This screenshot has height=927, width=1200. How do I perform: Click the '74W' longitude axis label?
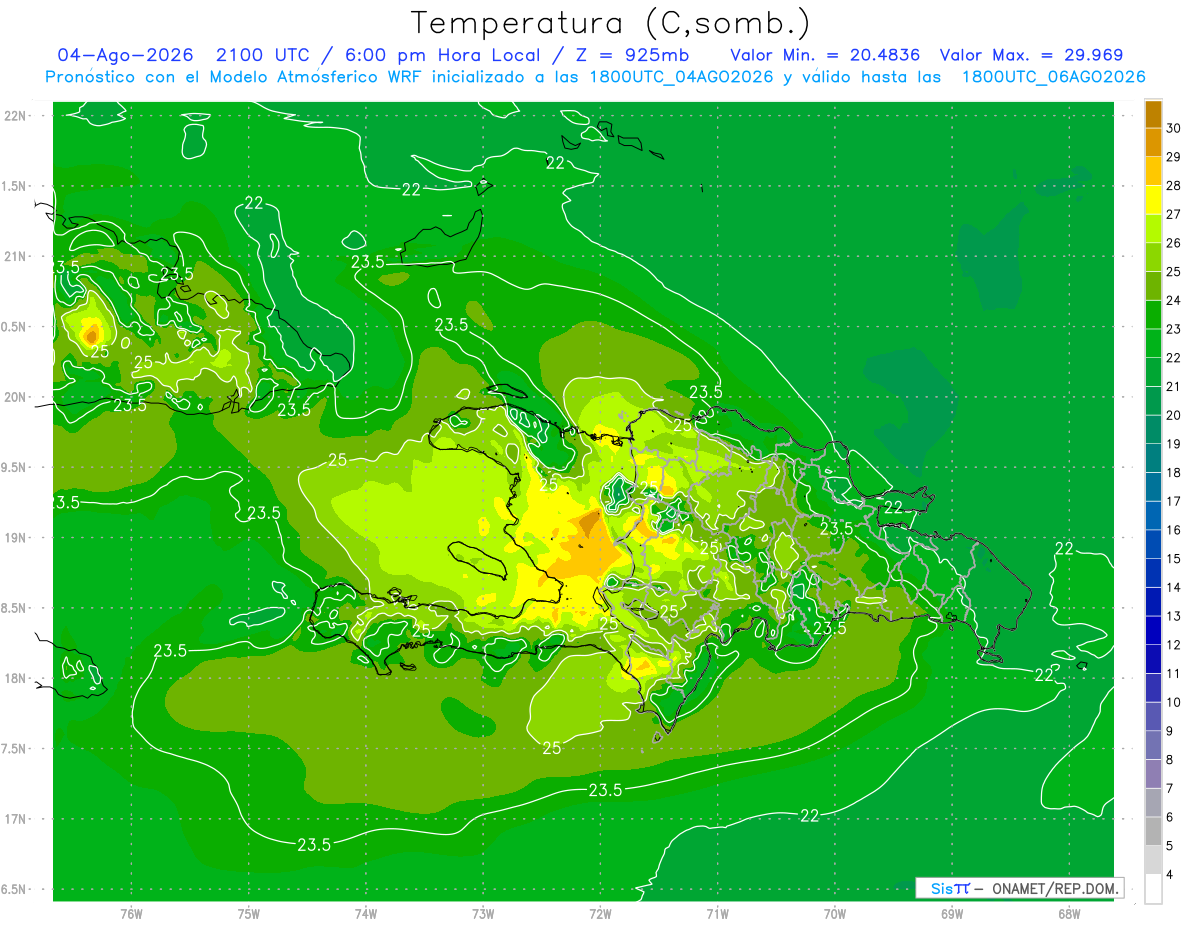(x=366, y=914)
